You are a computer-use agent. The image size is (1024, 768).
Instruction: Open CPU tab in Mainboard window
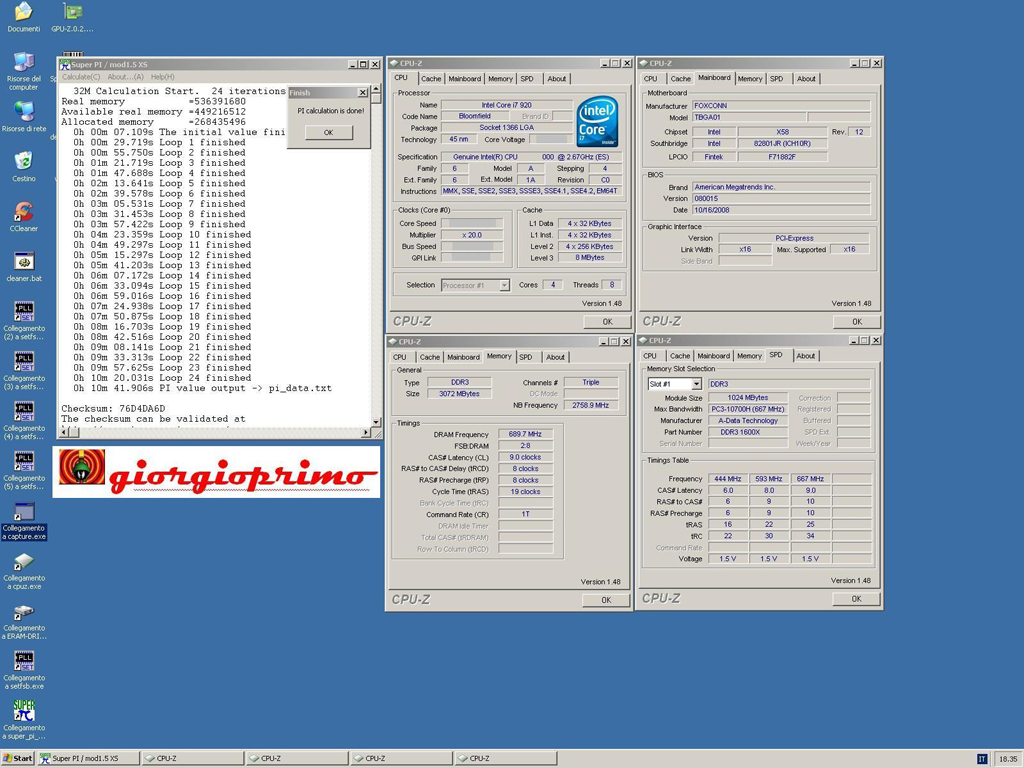(650, 79)
